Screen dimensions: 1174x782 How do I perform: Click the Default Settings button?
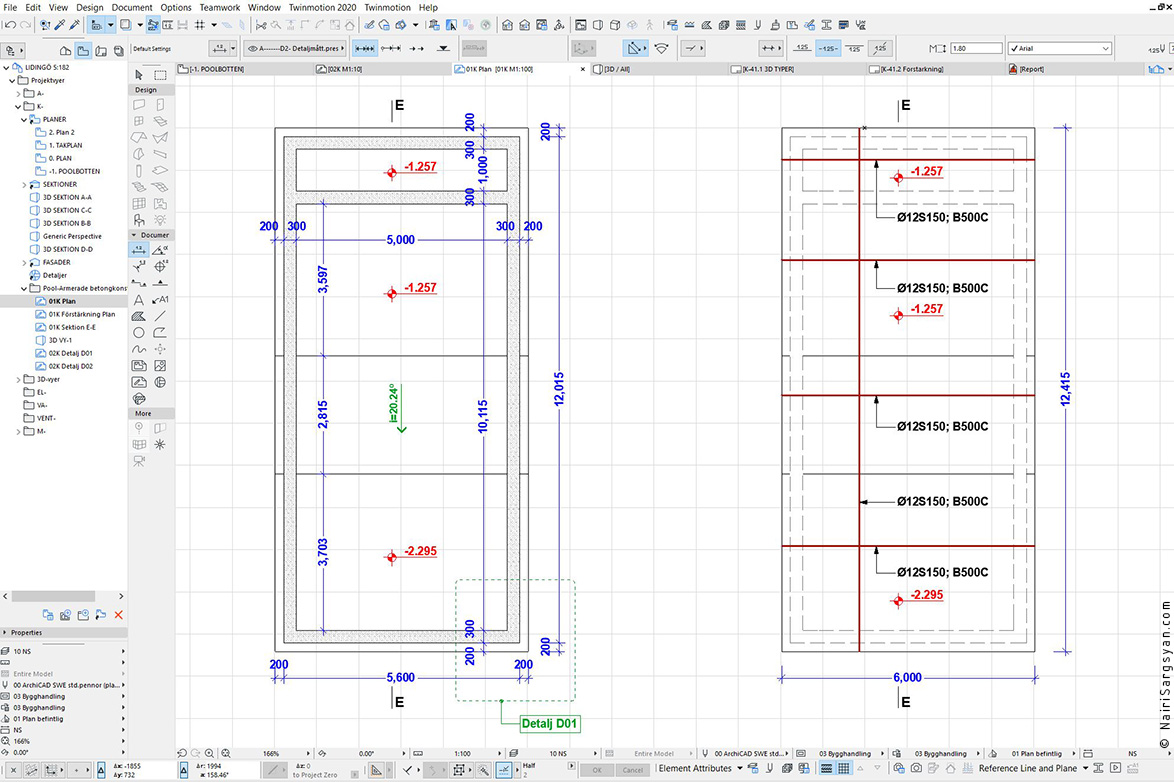(152, 49)
